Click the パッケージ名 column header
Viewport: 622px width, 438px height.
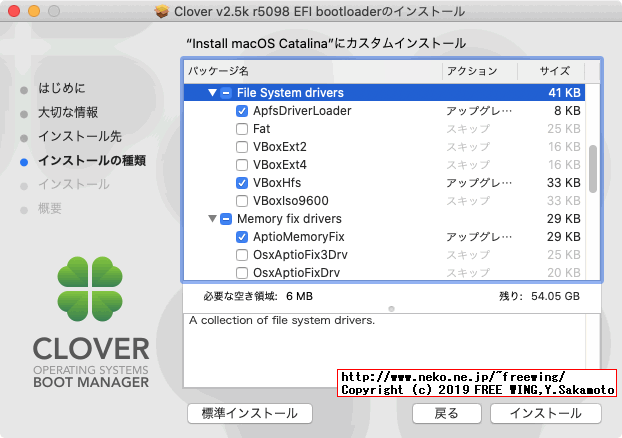click(313, 71)
